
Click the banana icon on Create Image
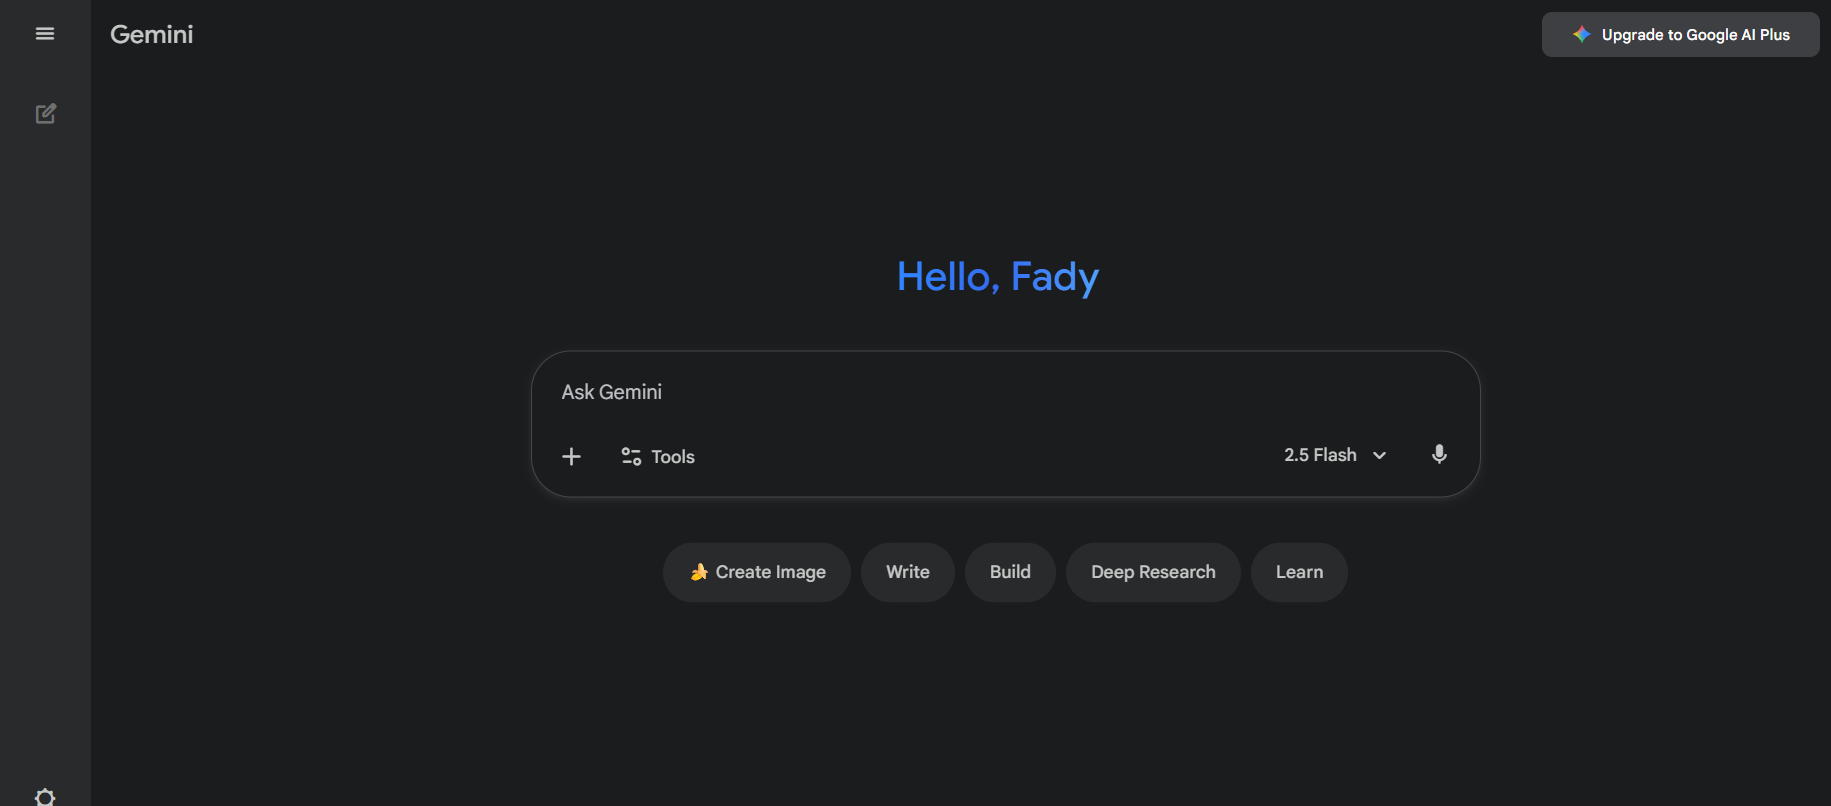tap(699, 572)
